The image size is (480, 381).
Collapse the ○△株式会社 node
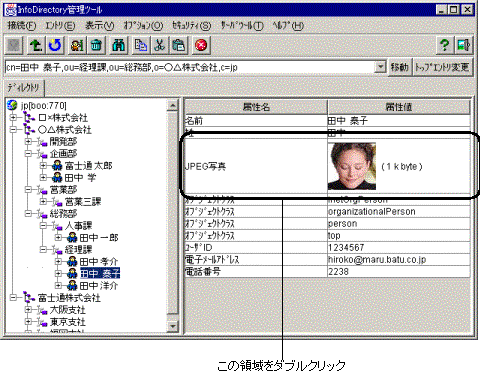13,130
